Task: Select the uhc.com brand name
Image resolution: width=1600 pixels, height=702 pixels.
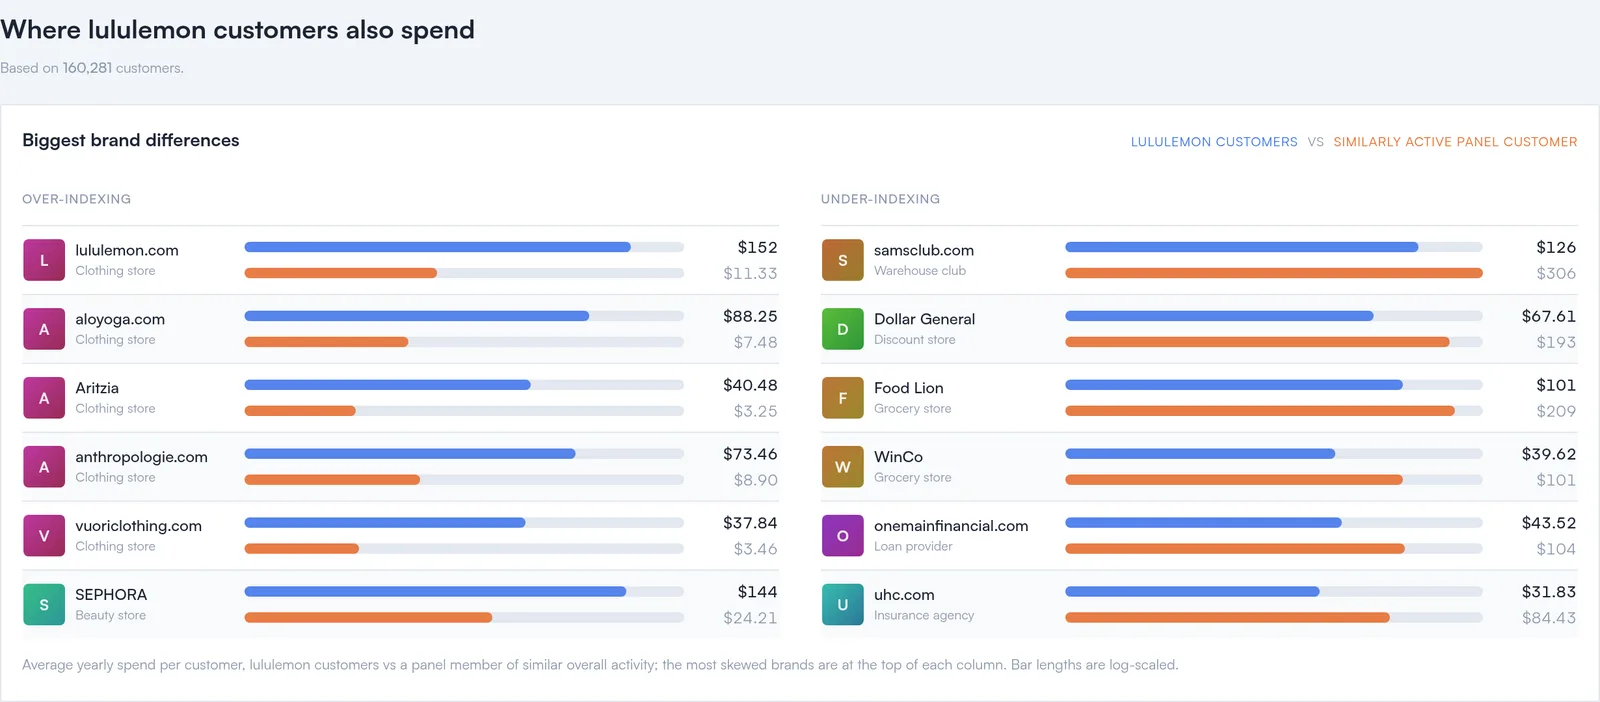Action: 904,595
